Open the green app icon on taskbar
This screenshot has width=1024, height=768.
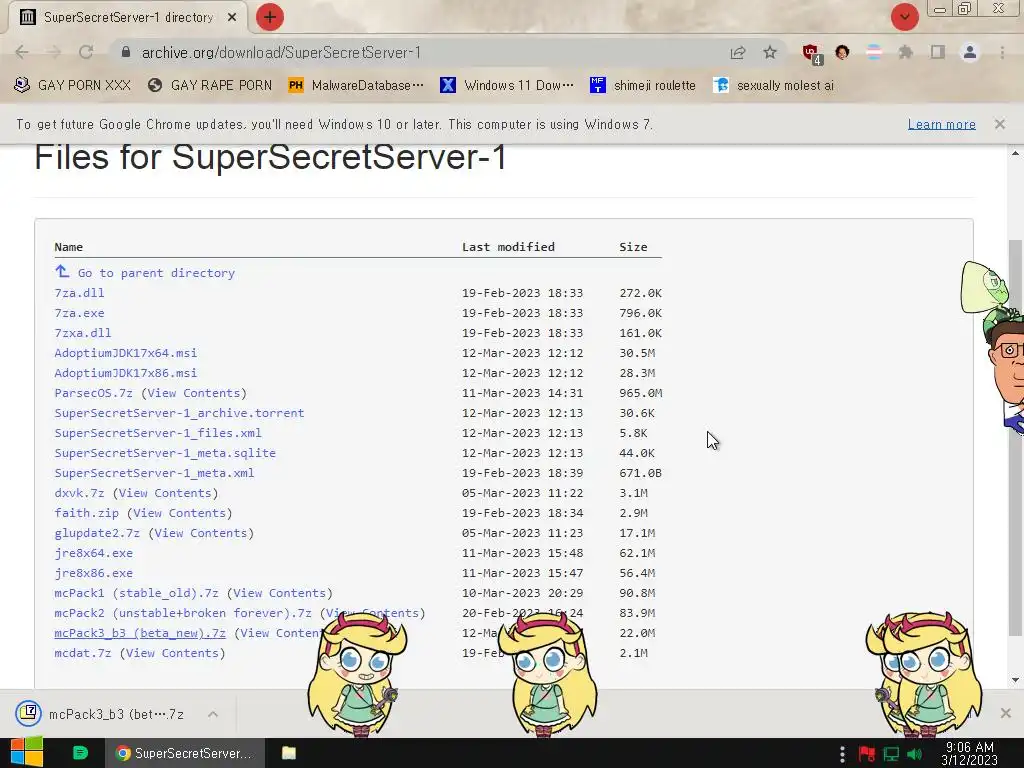point(80,753)
